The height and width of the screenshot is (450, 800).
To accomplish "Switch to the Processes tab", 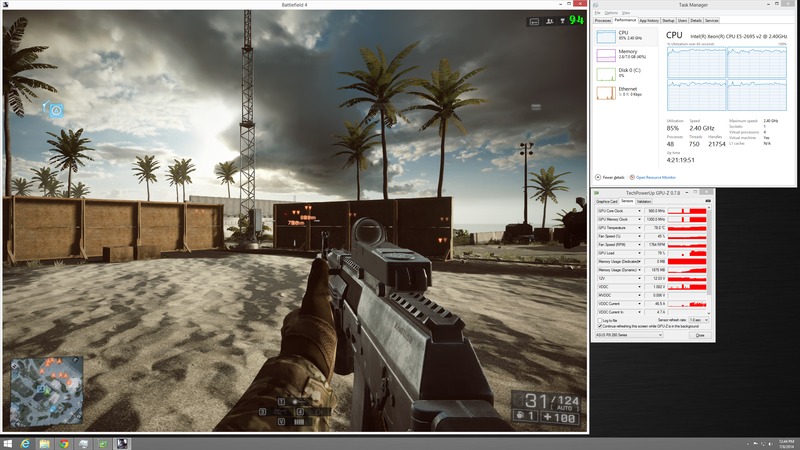I will point(603,20).
